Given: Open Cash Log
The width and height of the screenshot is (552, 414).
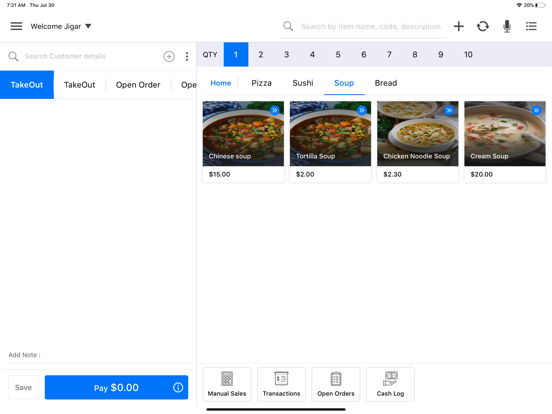Looking at the screenshot, I should point(390,384).
